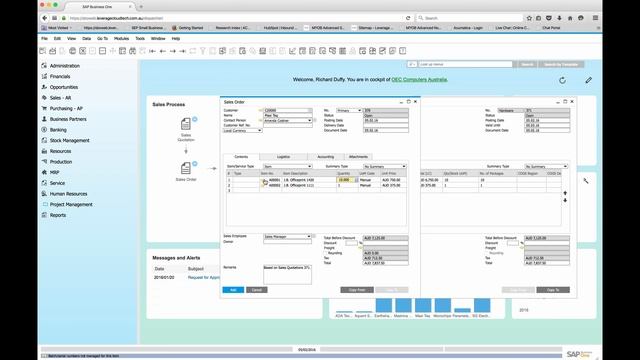Click the pencil edit cockpit icon
The width and height of the screenshot is (640, 360).
click(x=588, y=80)
